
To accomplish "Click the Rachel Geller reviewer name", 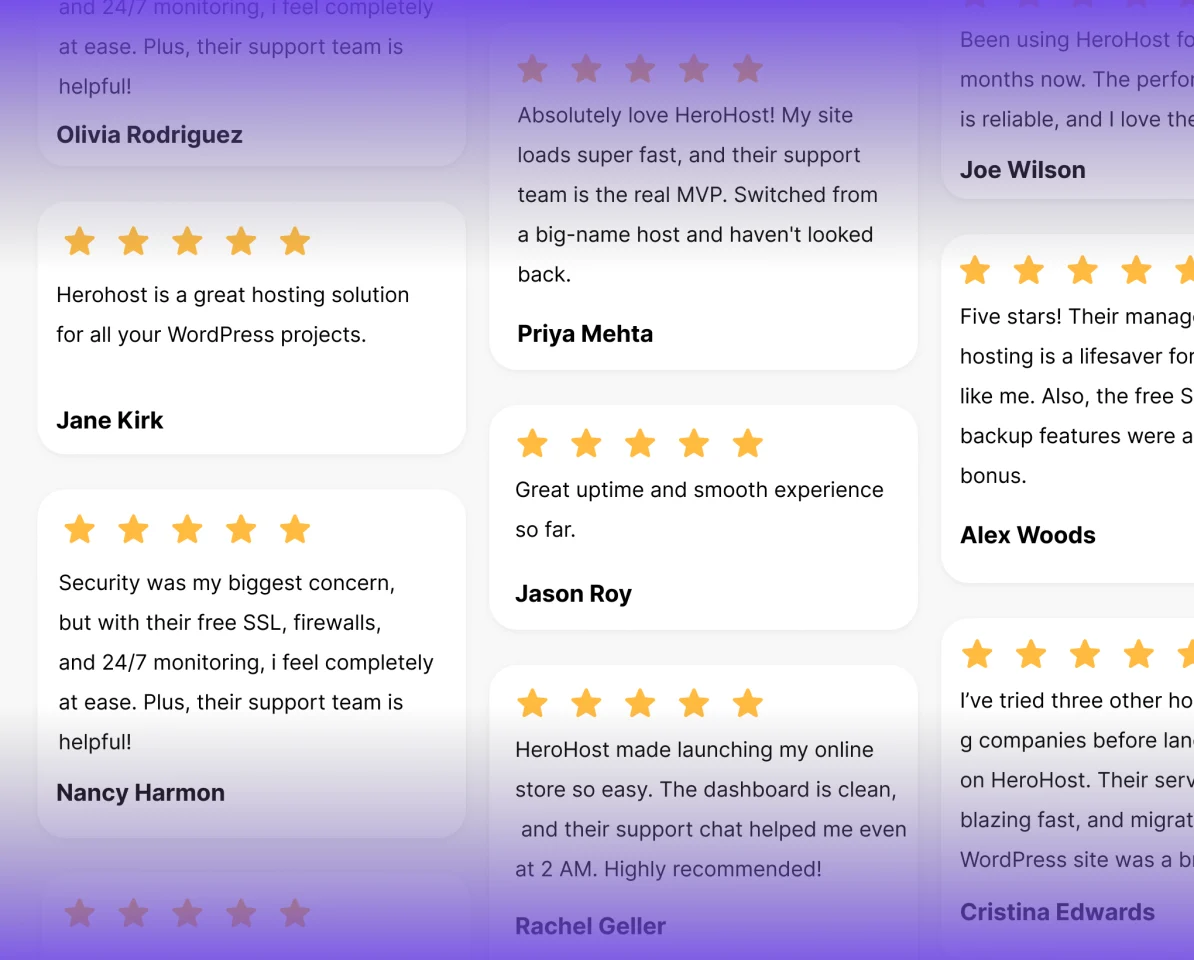I will (x=590, y=926).
